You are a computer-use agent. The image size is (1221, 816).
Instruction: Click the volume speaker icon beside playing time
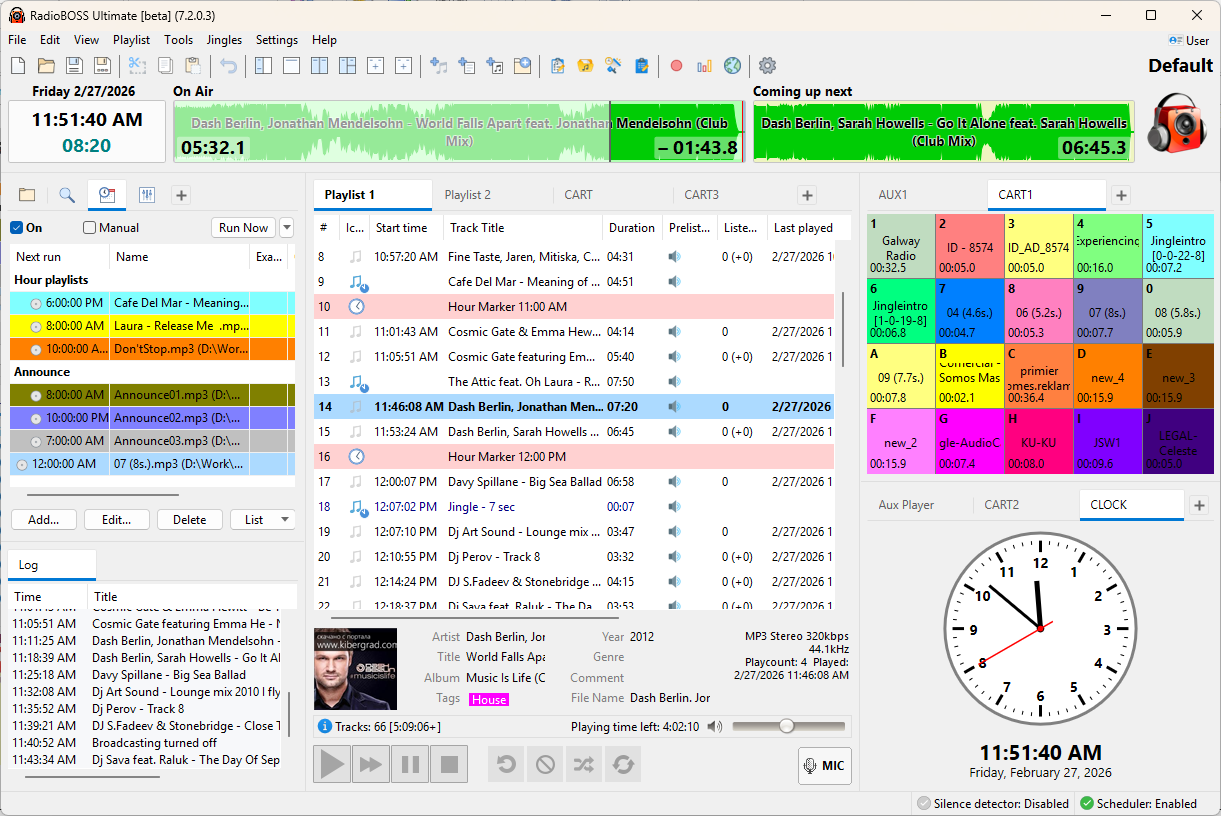click(715, 726)
